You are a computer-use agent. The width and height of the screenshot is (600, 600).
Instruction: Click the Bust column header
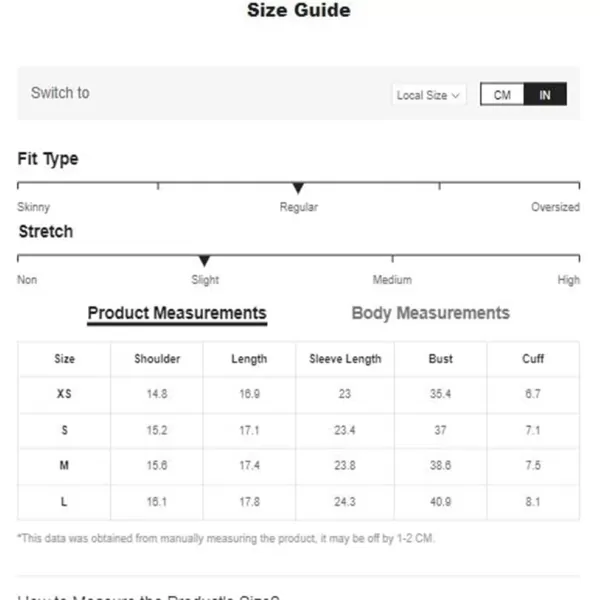pos(440,359)
